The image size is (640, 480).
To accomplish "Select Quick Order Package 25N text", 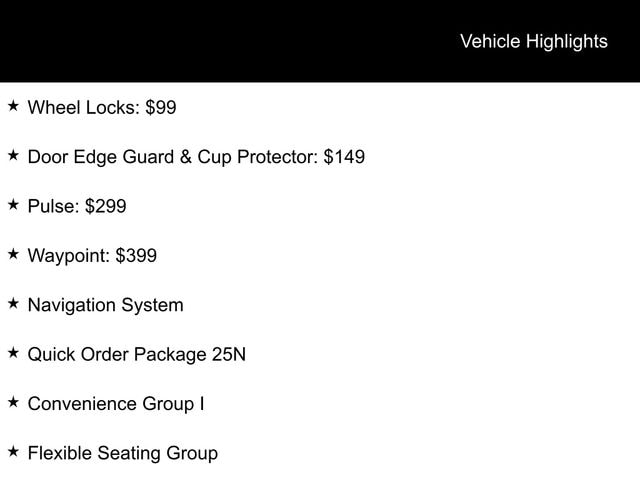I will point(137,355).
